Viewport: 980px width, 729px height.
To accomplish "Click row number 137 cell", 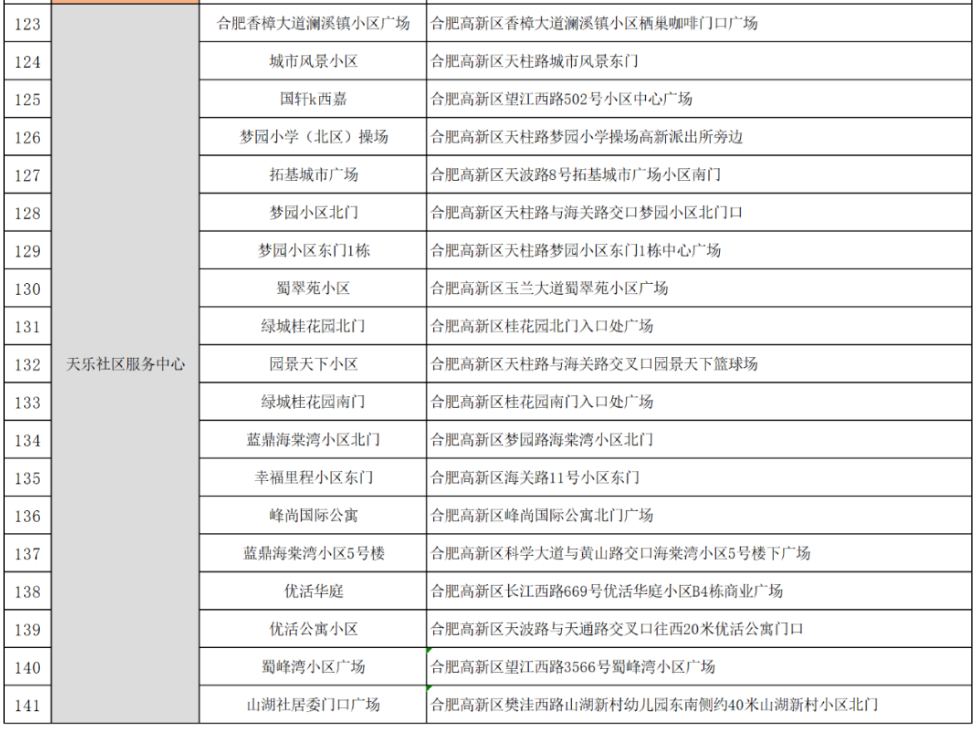I will [28, 553].
